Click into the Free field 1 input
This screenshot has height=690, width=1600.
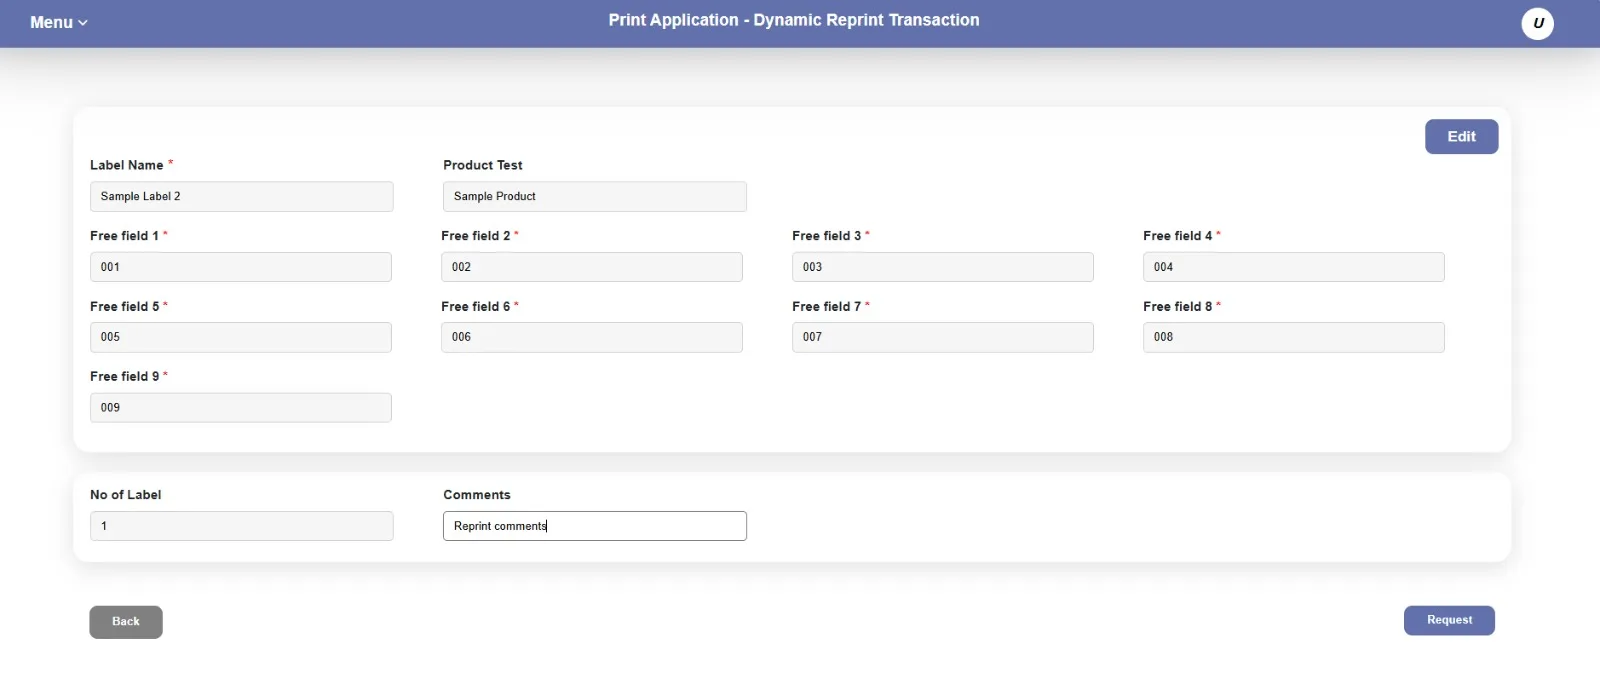(241, 267)
